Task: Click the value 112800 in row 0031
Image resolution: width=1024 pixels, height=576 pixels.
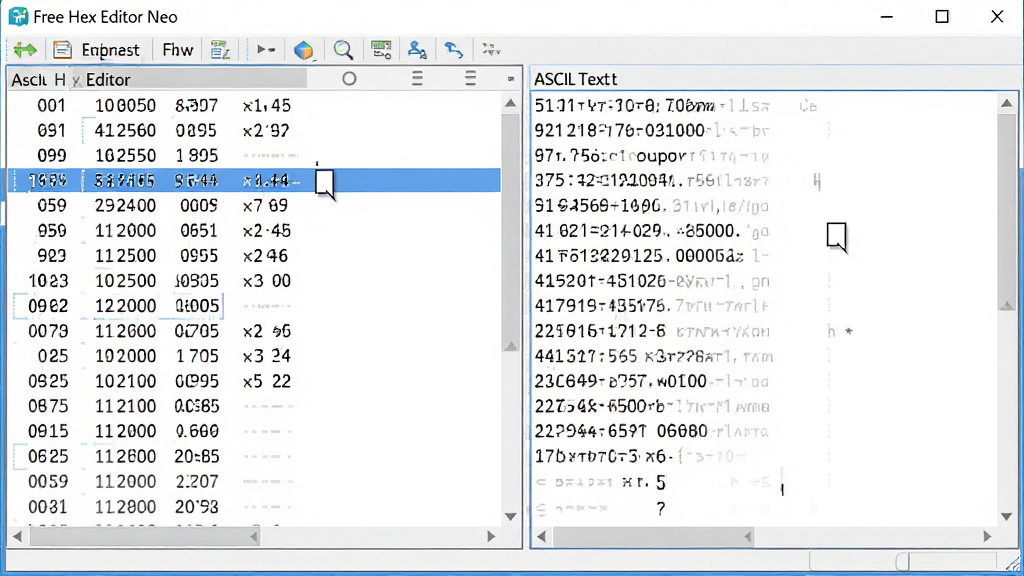Action: [x=125, y=507]
